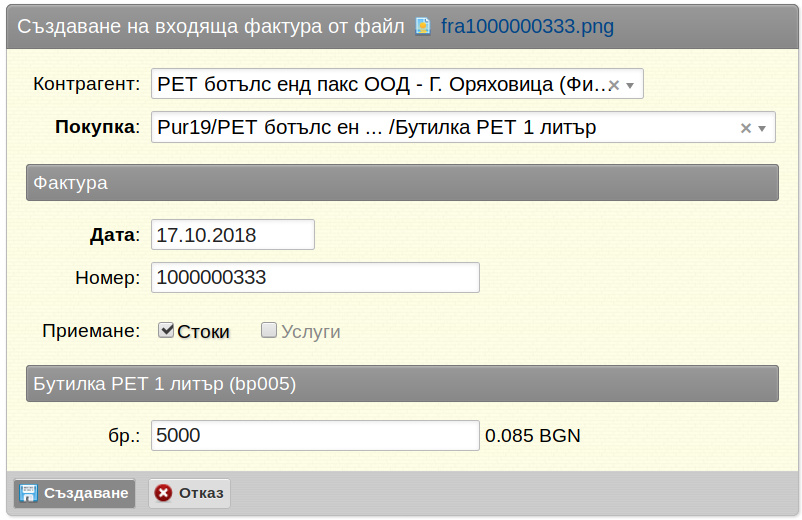Click the floppy disk icon on Създаване
The image size is (802, 520).
28,493
